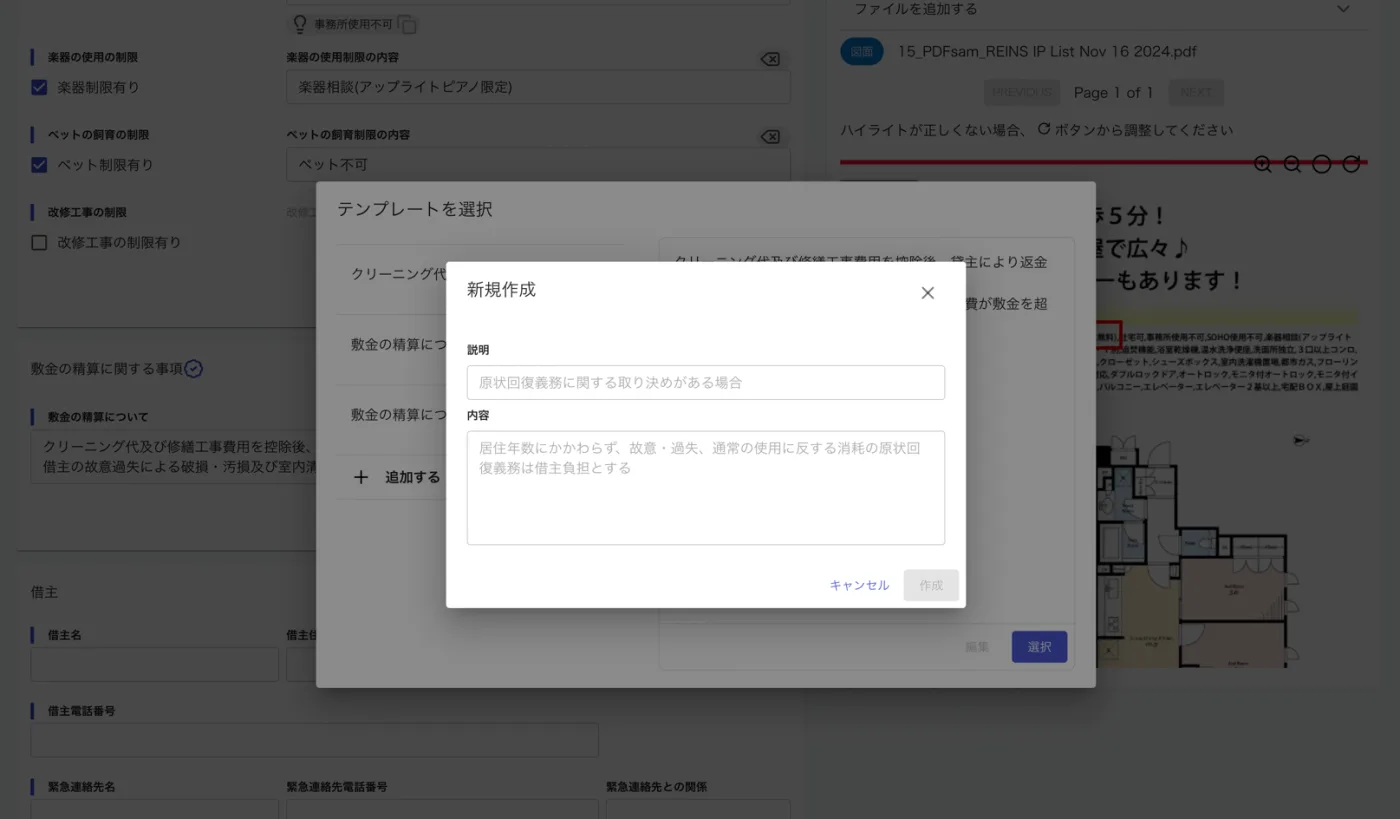Viewport: 1400px width, 819px height.
Task: Enable the 改修工事の制限有り checkbox
Action: (x=40, y=242)
